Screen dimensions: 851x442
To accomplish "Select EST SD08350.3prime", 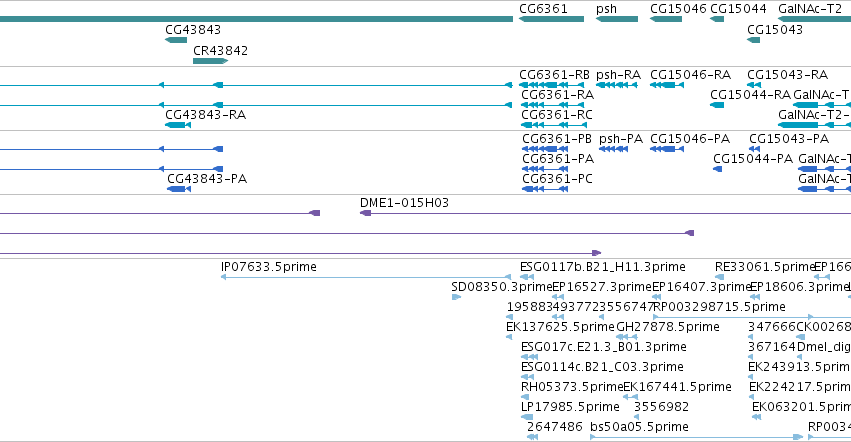I will [x=501, y=287].
